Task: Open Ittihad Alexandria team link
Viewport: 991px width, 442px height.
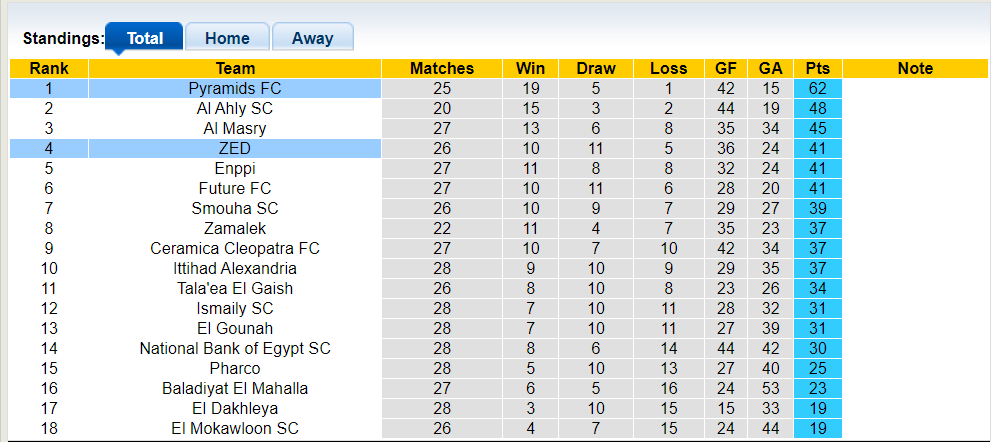Action: point(235,268)
